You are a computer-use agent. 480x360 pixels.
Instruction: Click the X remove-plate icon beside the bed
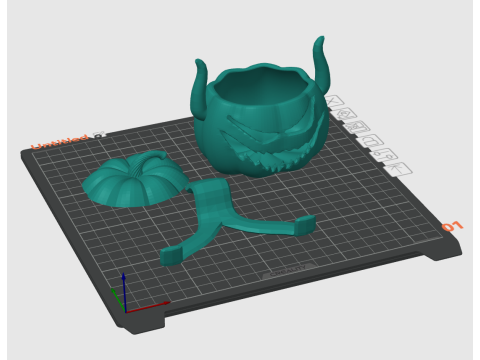[334, 101]
